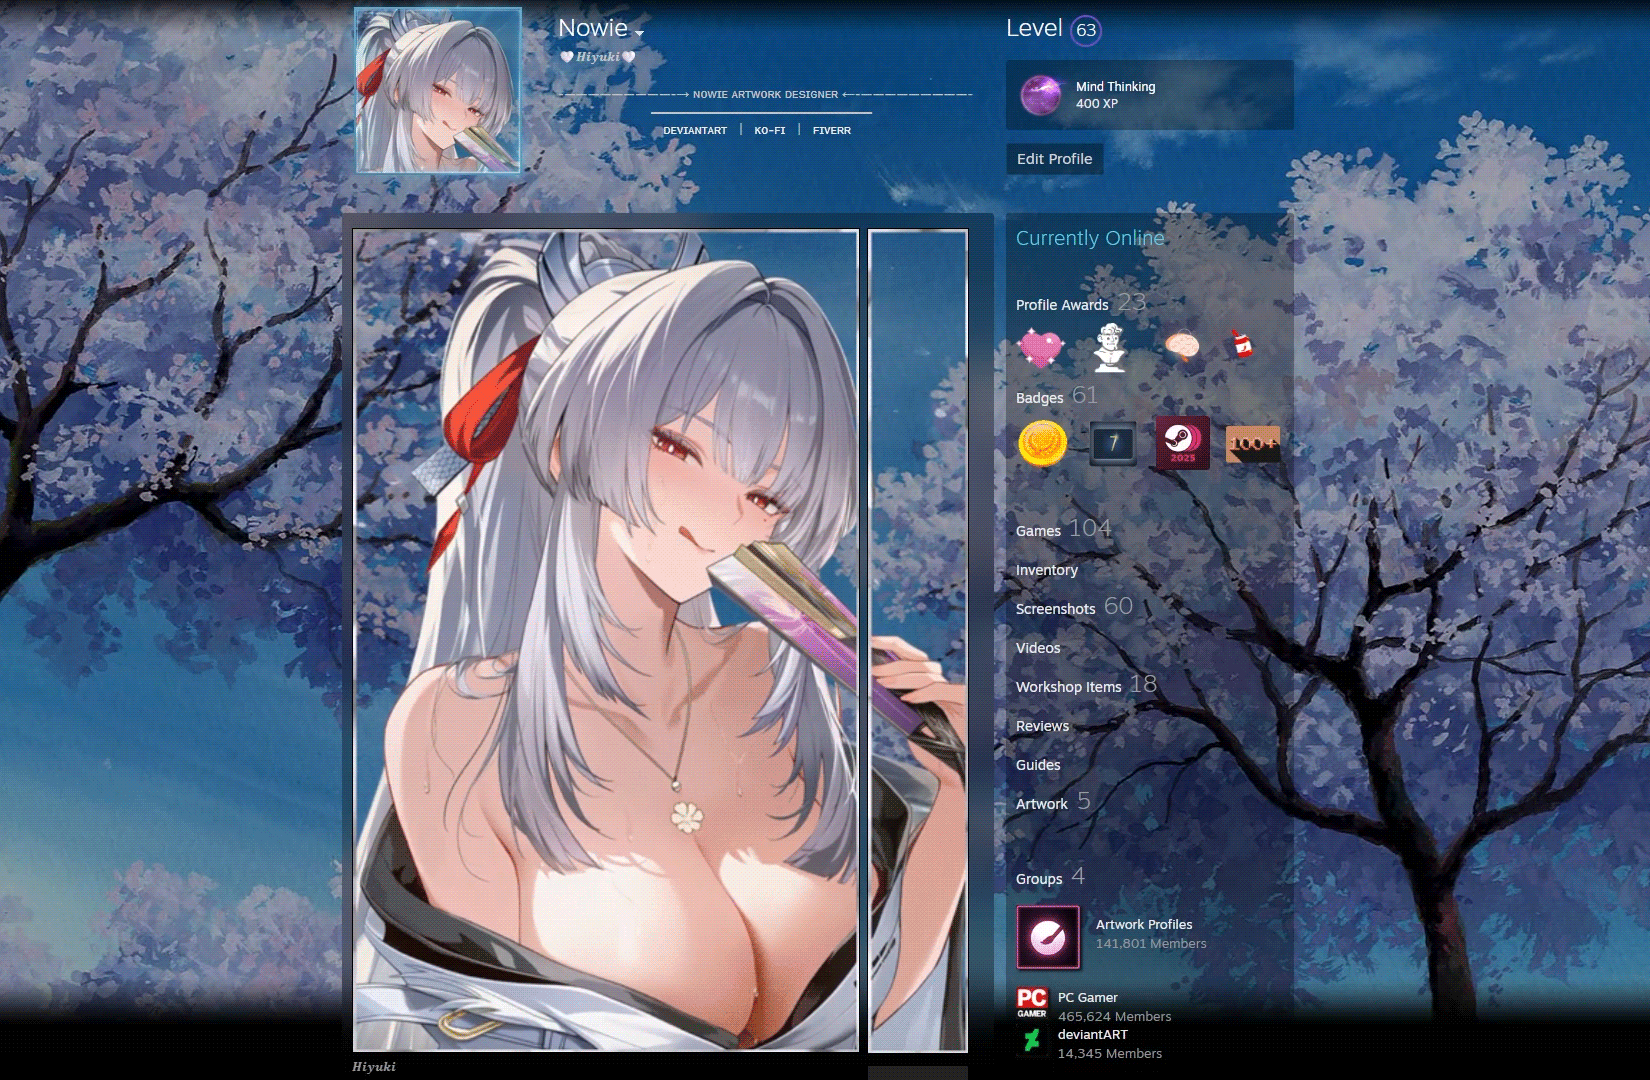
Task: Click the 14,345 Members text
Action: tap(1110, 1054)
